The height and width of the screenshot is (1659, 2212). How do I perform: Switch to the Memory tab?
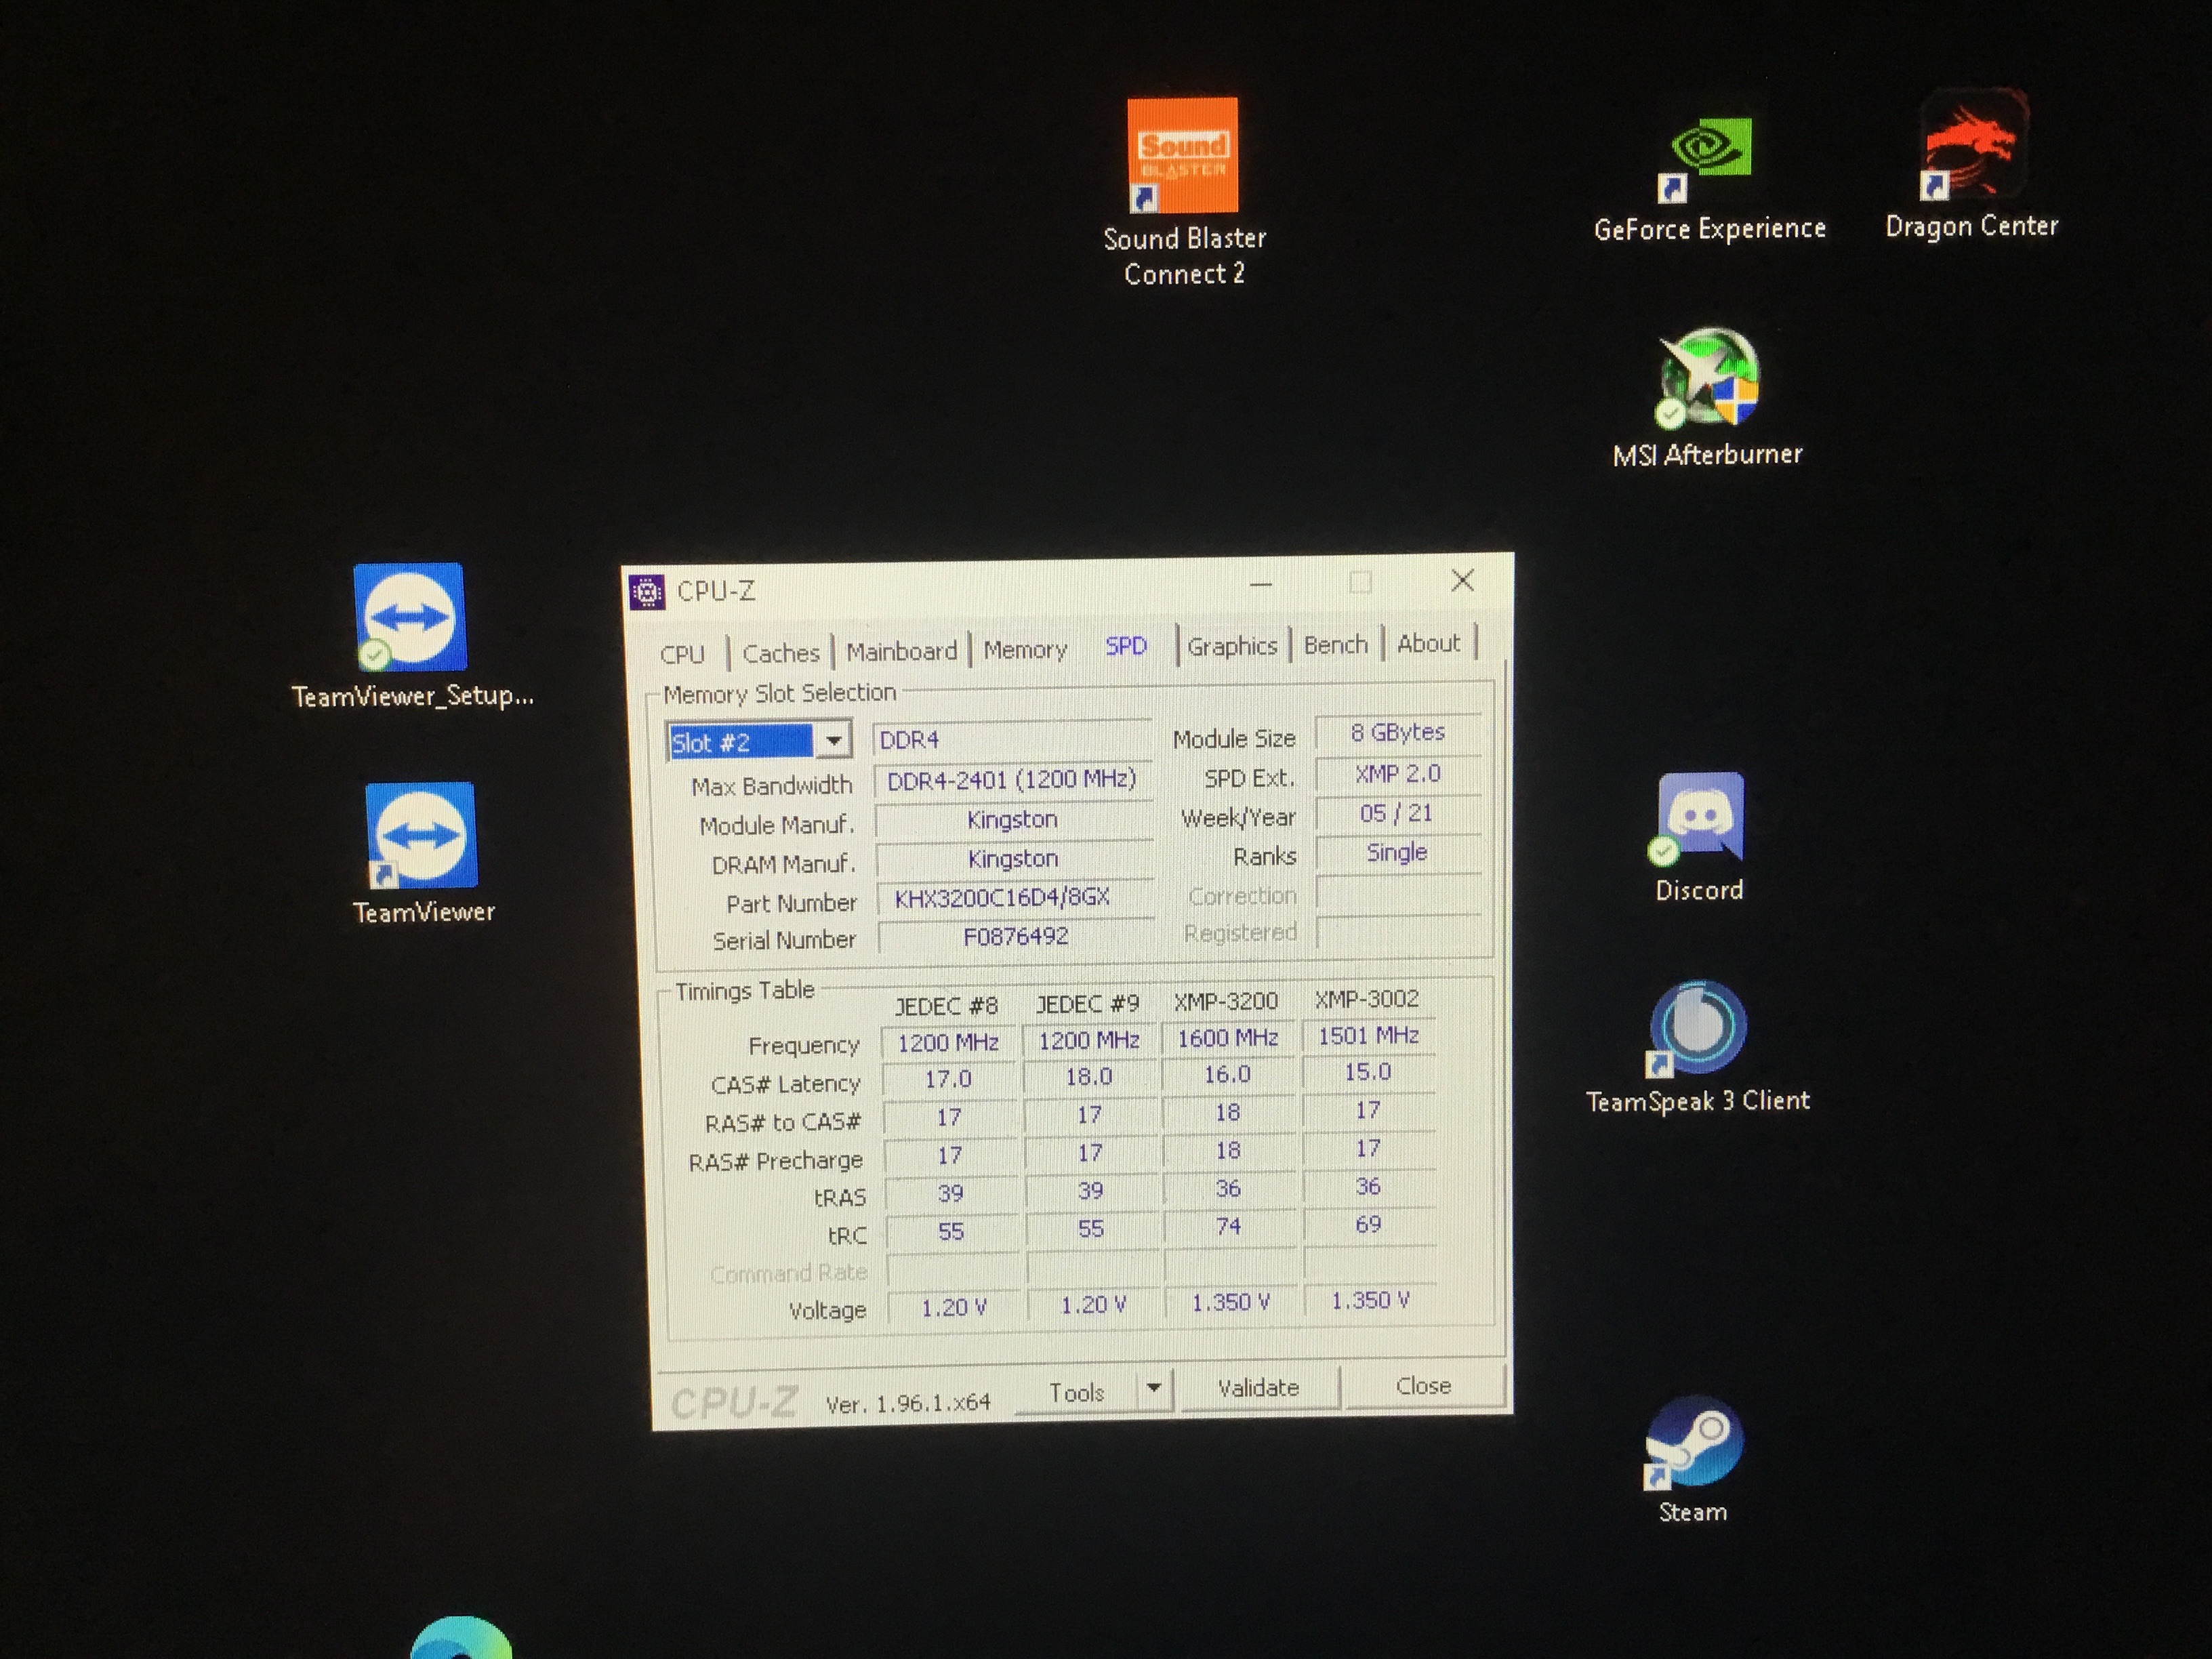[x=1025, y=650]
